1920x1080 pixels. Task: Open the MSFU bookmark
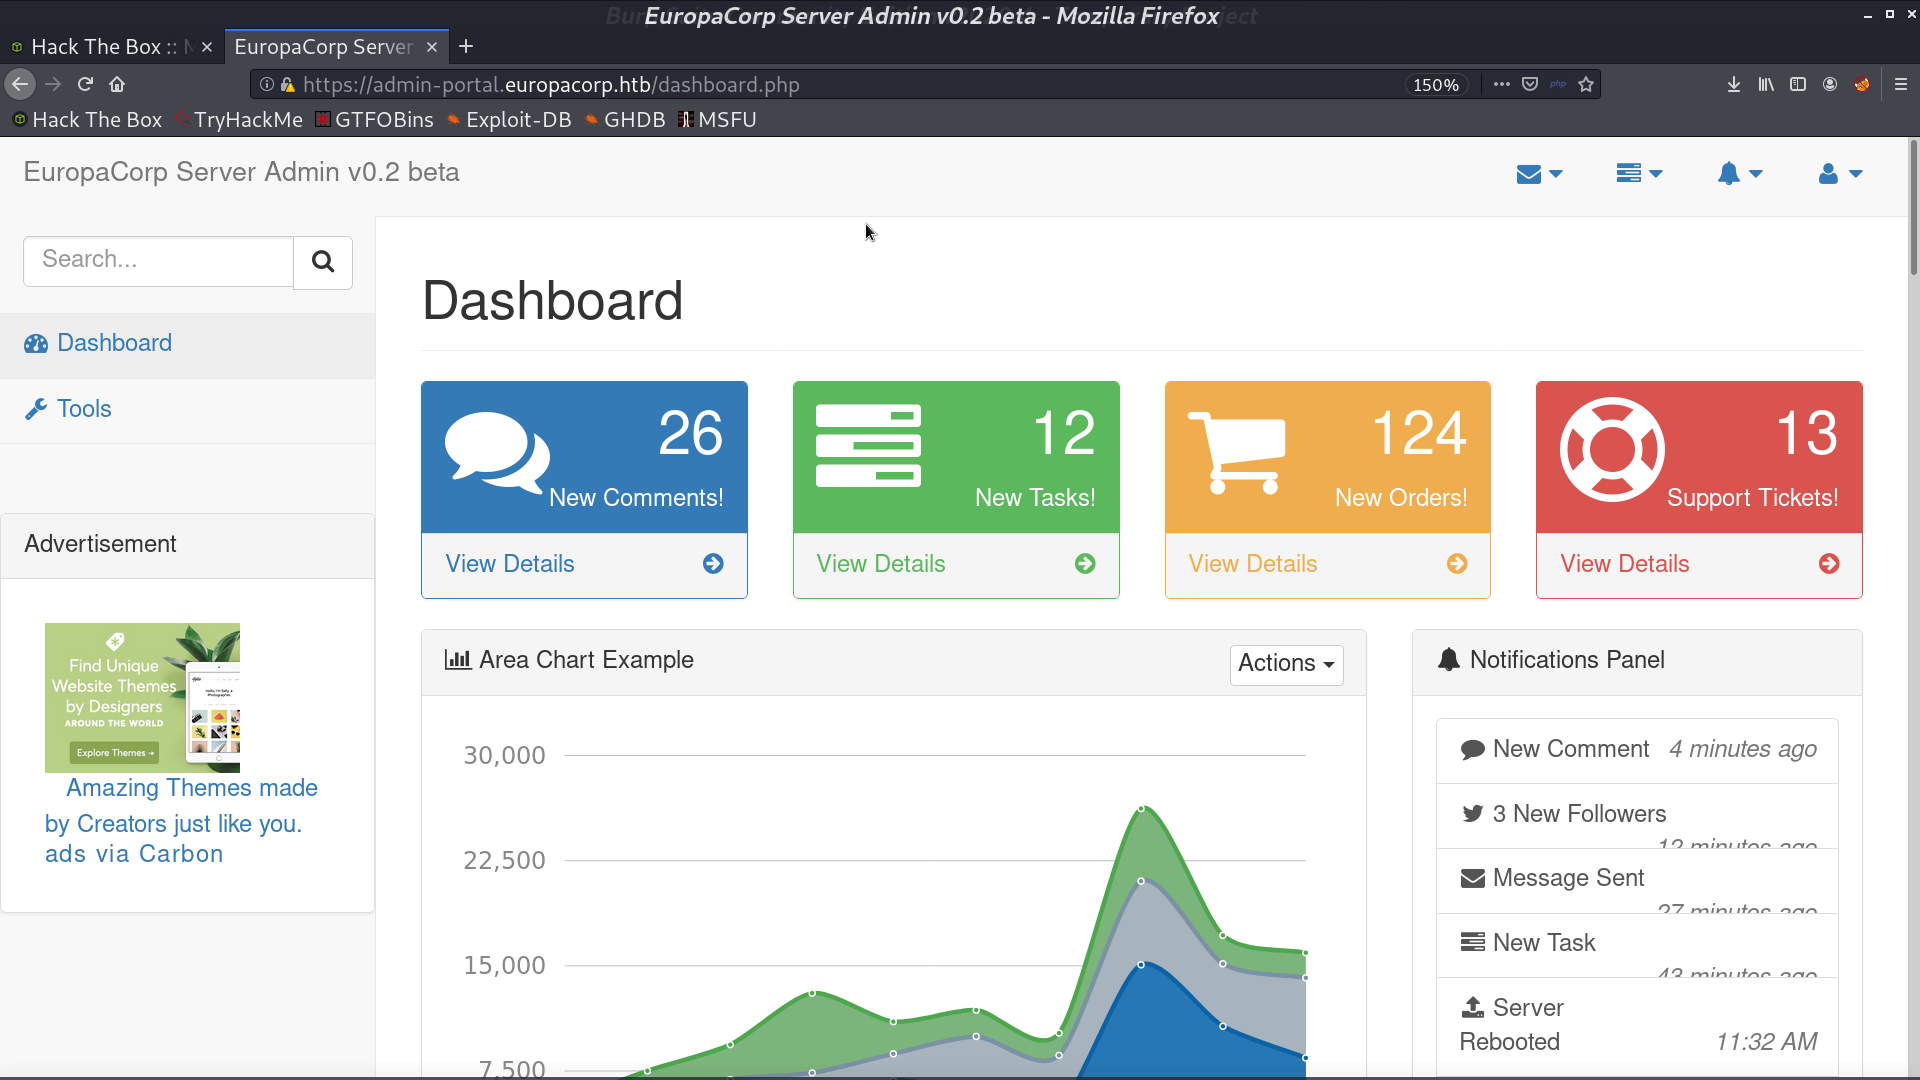click(x=717, y=120)
